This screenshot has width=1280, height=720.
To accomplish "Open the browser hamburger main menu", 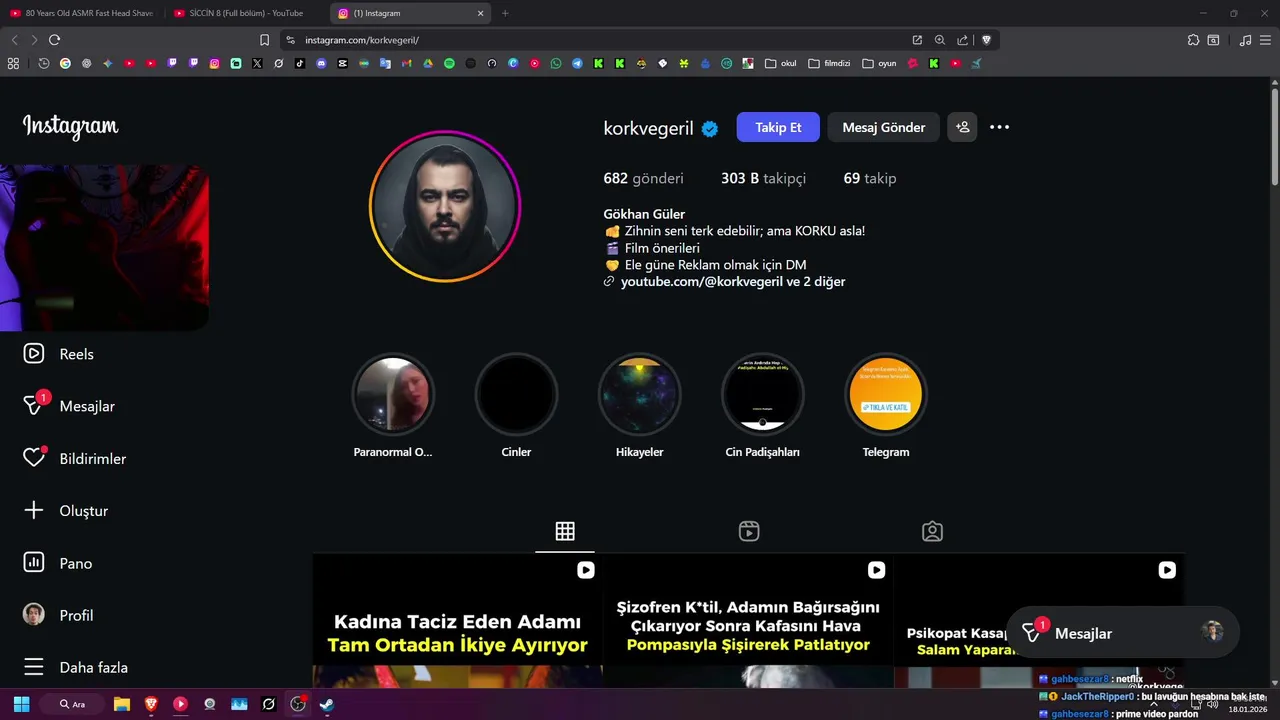I will (x=1266, y=40).
